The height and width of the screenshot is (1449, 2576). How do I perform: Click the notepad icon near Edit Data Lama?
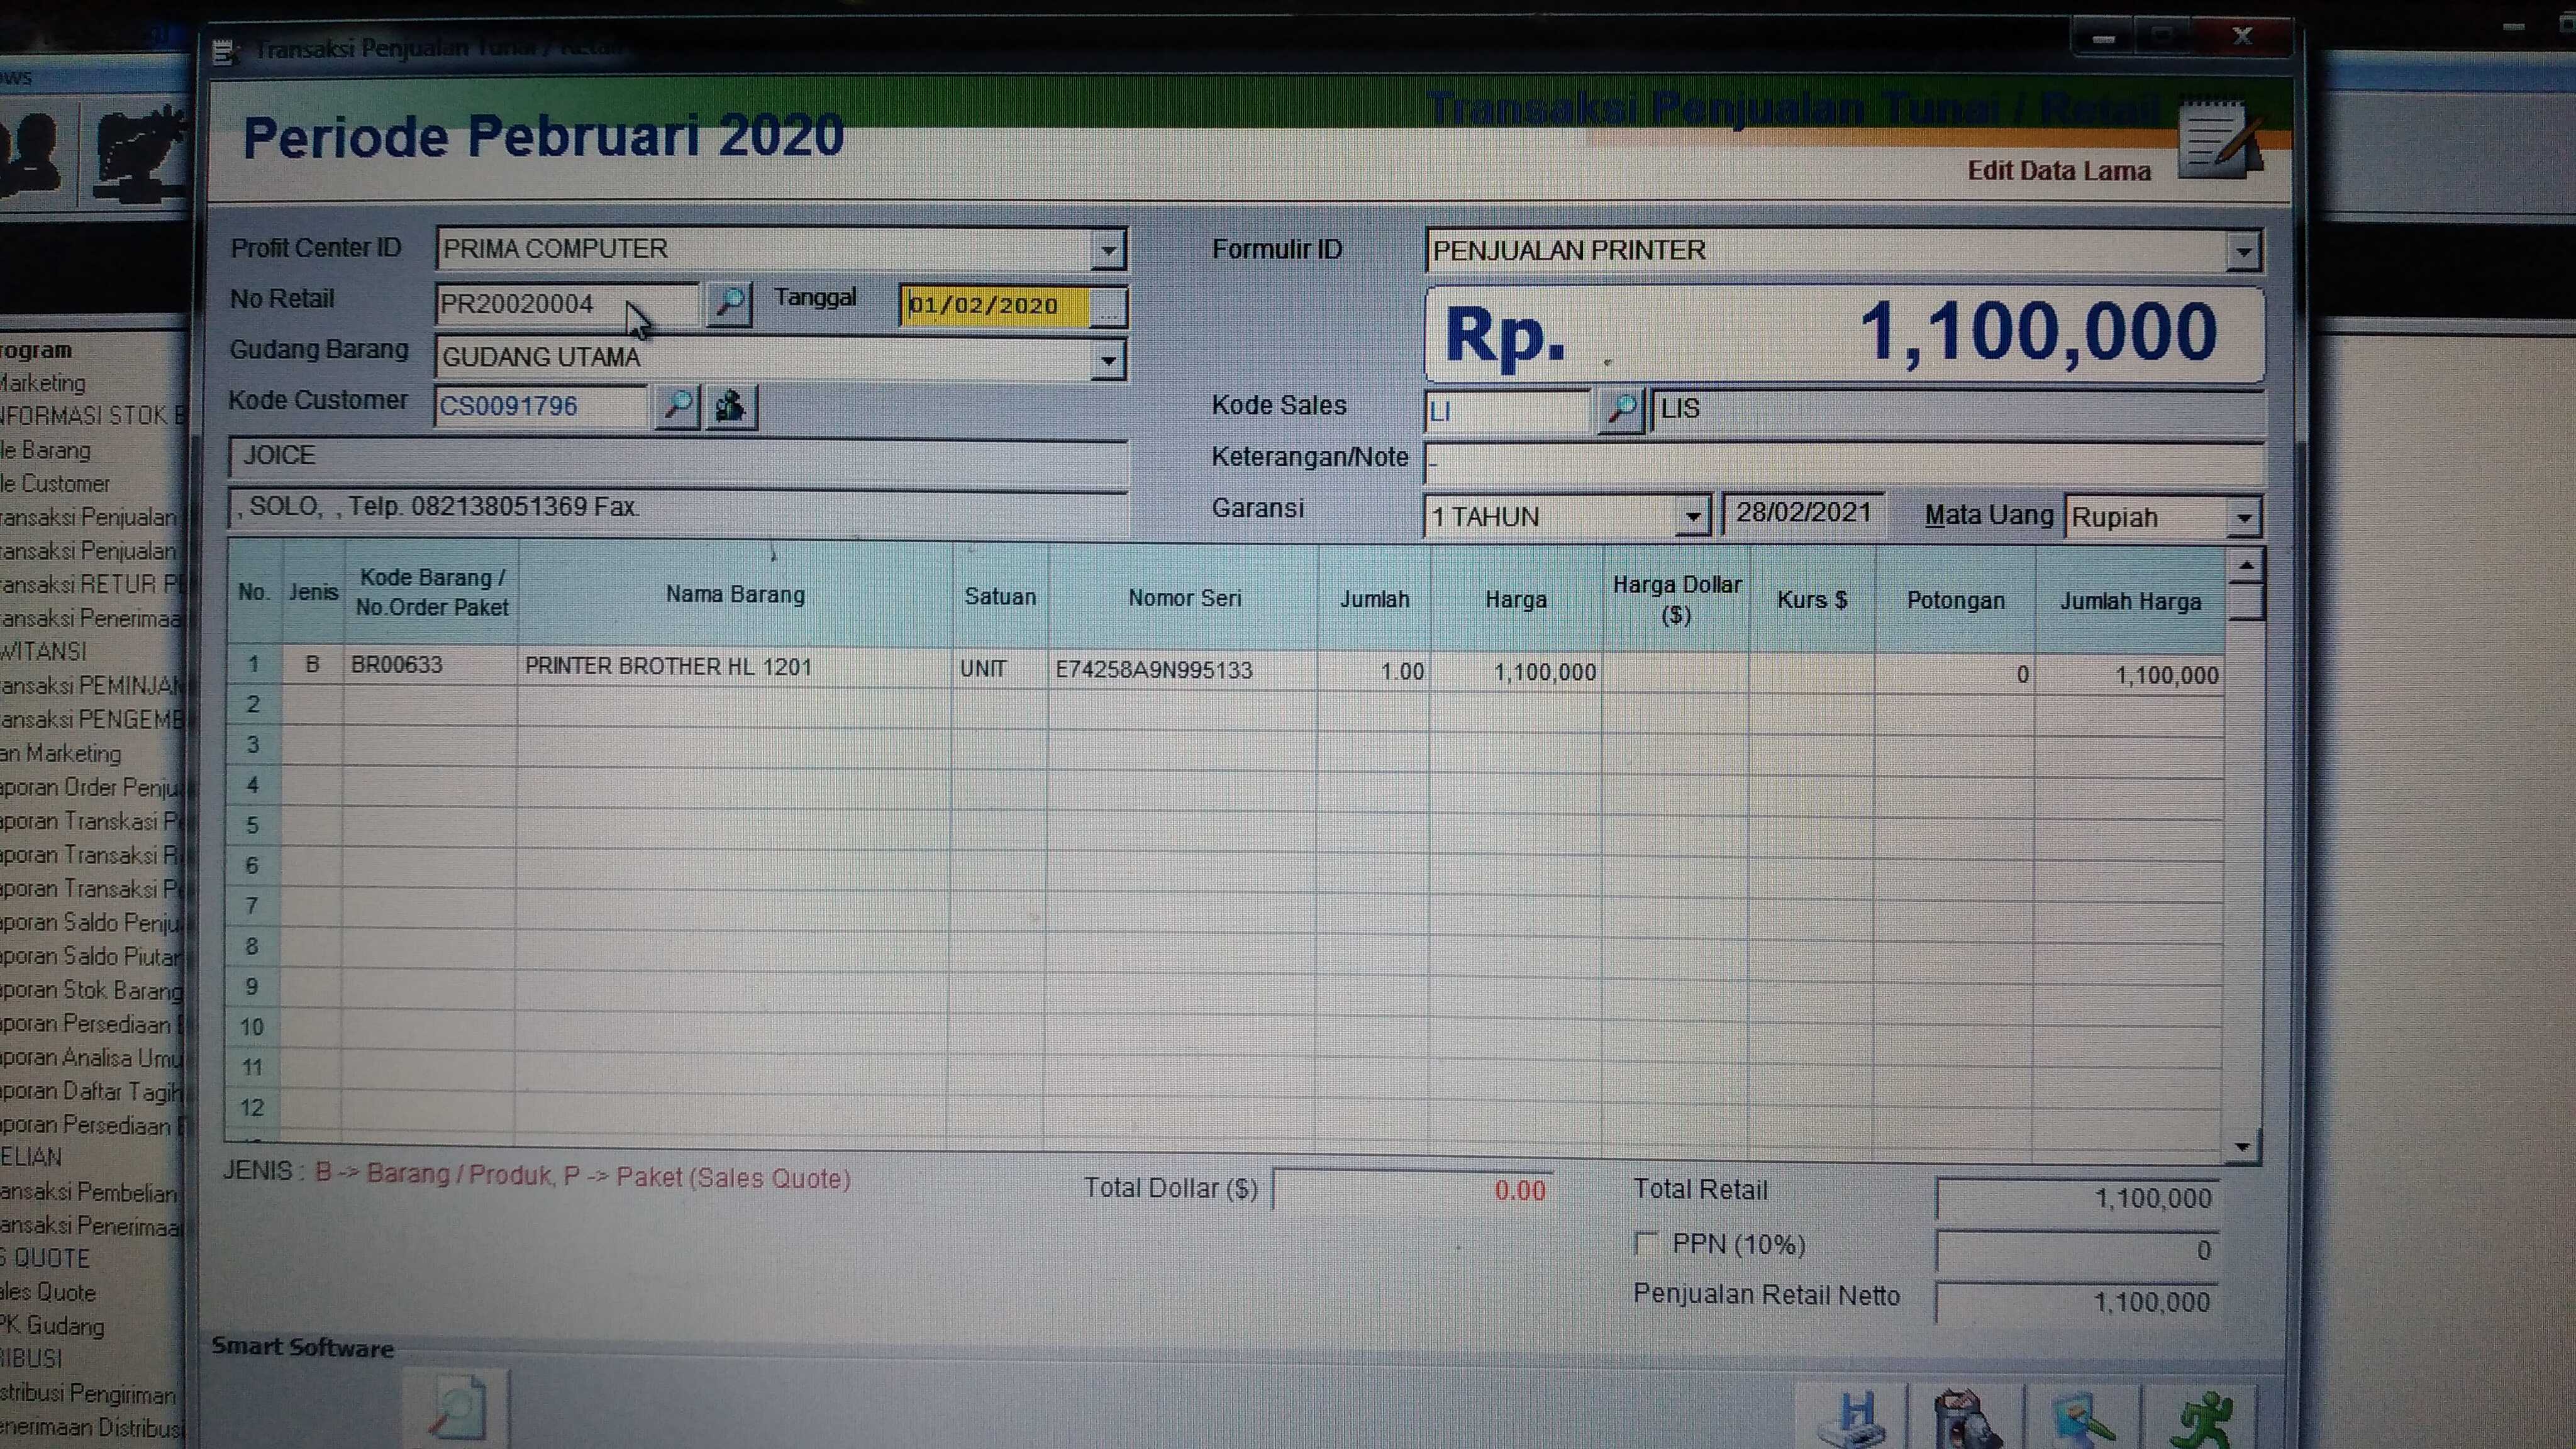(2218, 140)
